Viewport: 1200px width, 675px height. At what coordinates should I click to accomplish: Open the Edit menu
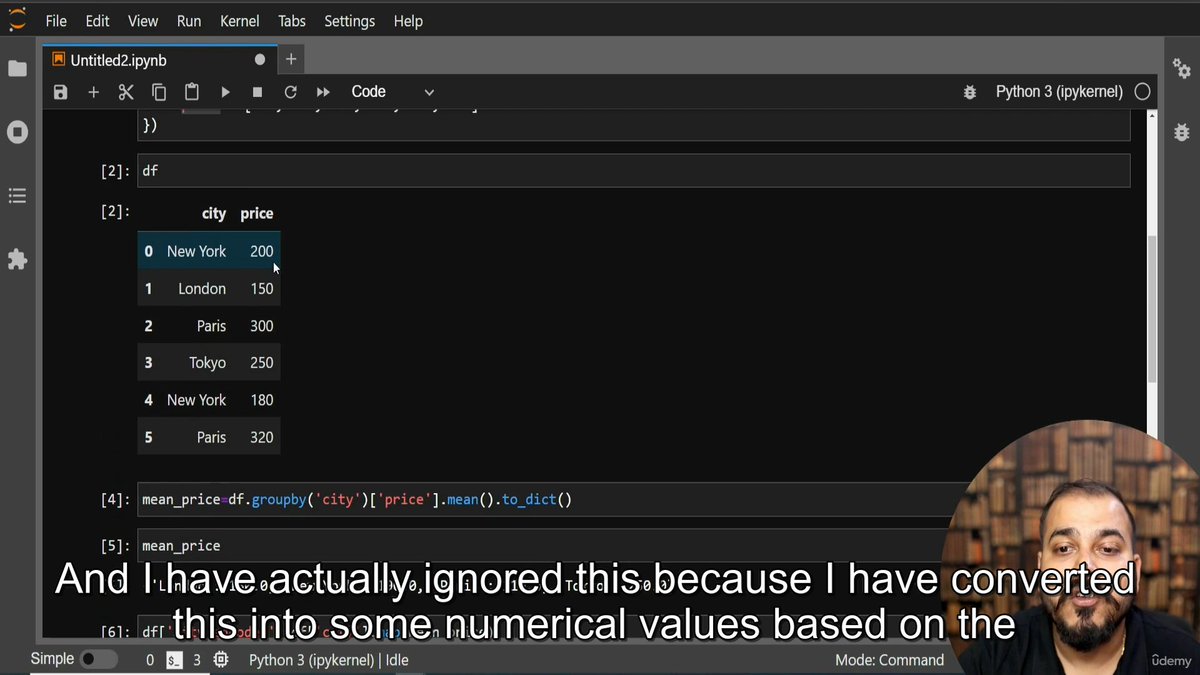click(x=97, y=21)
